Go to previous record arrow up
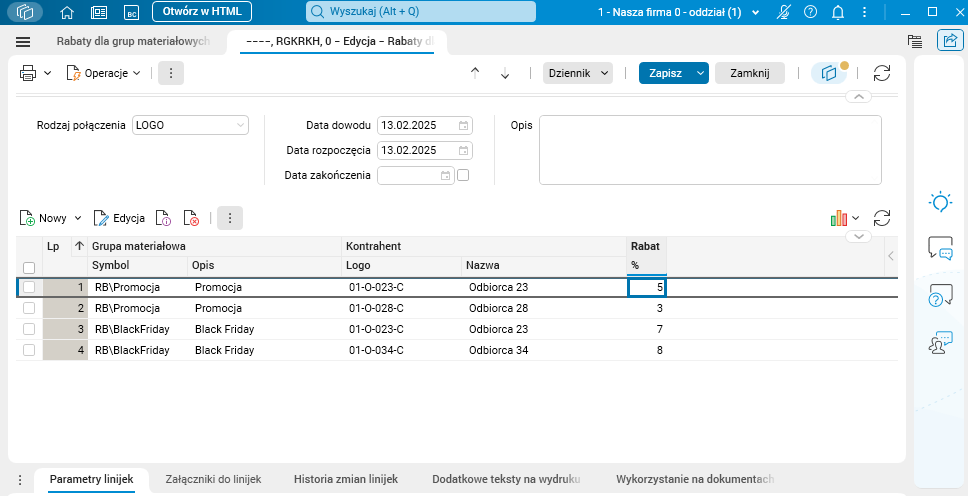The height and width of the screenshot is (496, 968). tap(475, 73)
